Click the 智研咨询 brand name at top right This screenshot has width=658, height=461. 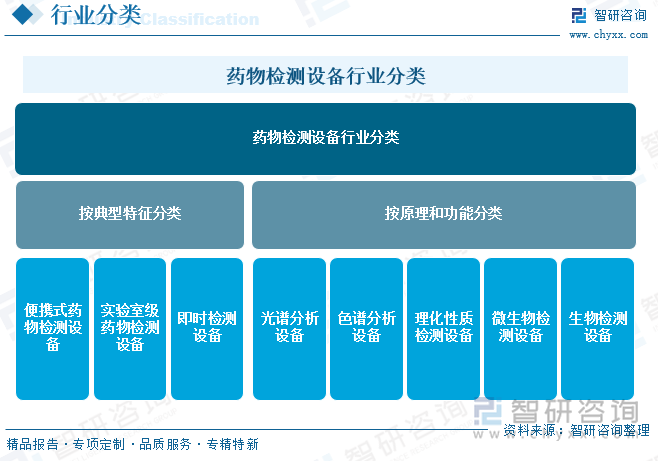[x=620, y=16]
